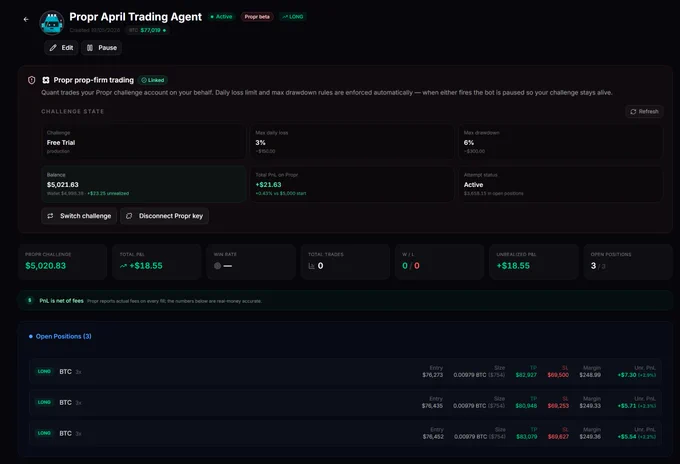This screenshot has height=464, width=680.
Task: Click the margin value $249.36
Action: coord(590,437)
